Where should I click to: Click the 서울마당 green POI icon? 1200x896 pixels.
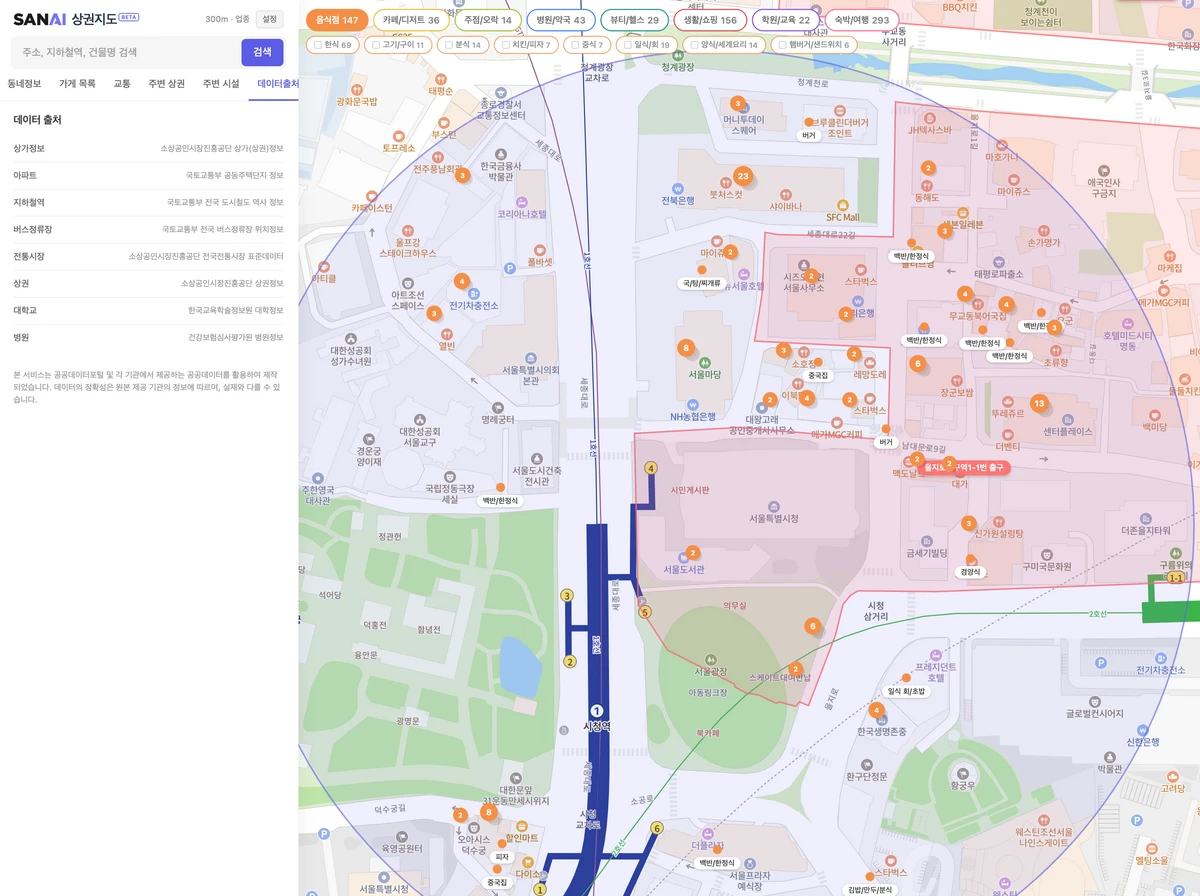coord(706,362)
